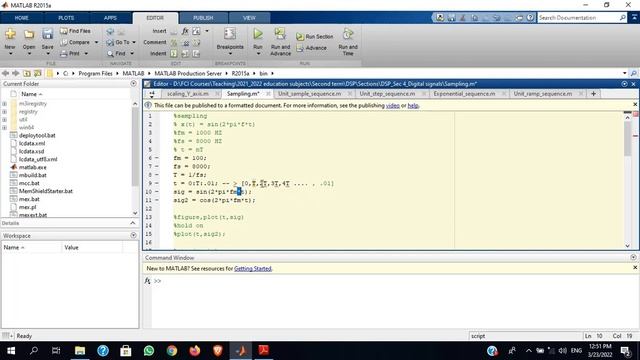Click the editor vertical scrollbar
Viewport: 640px width, 360px height.
(627, 139)
